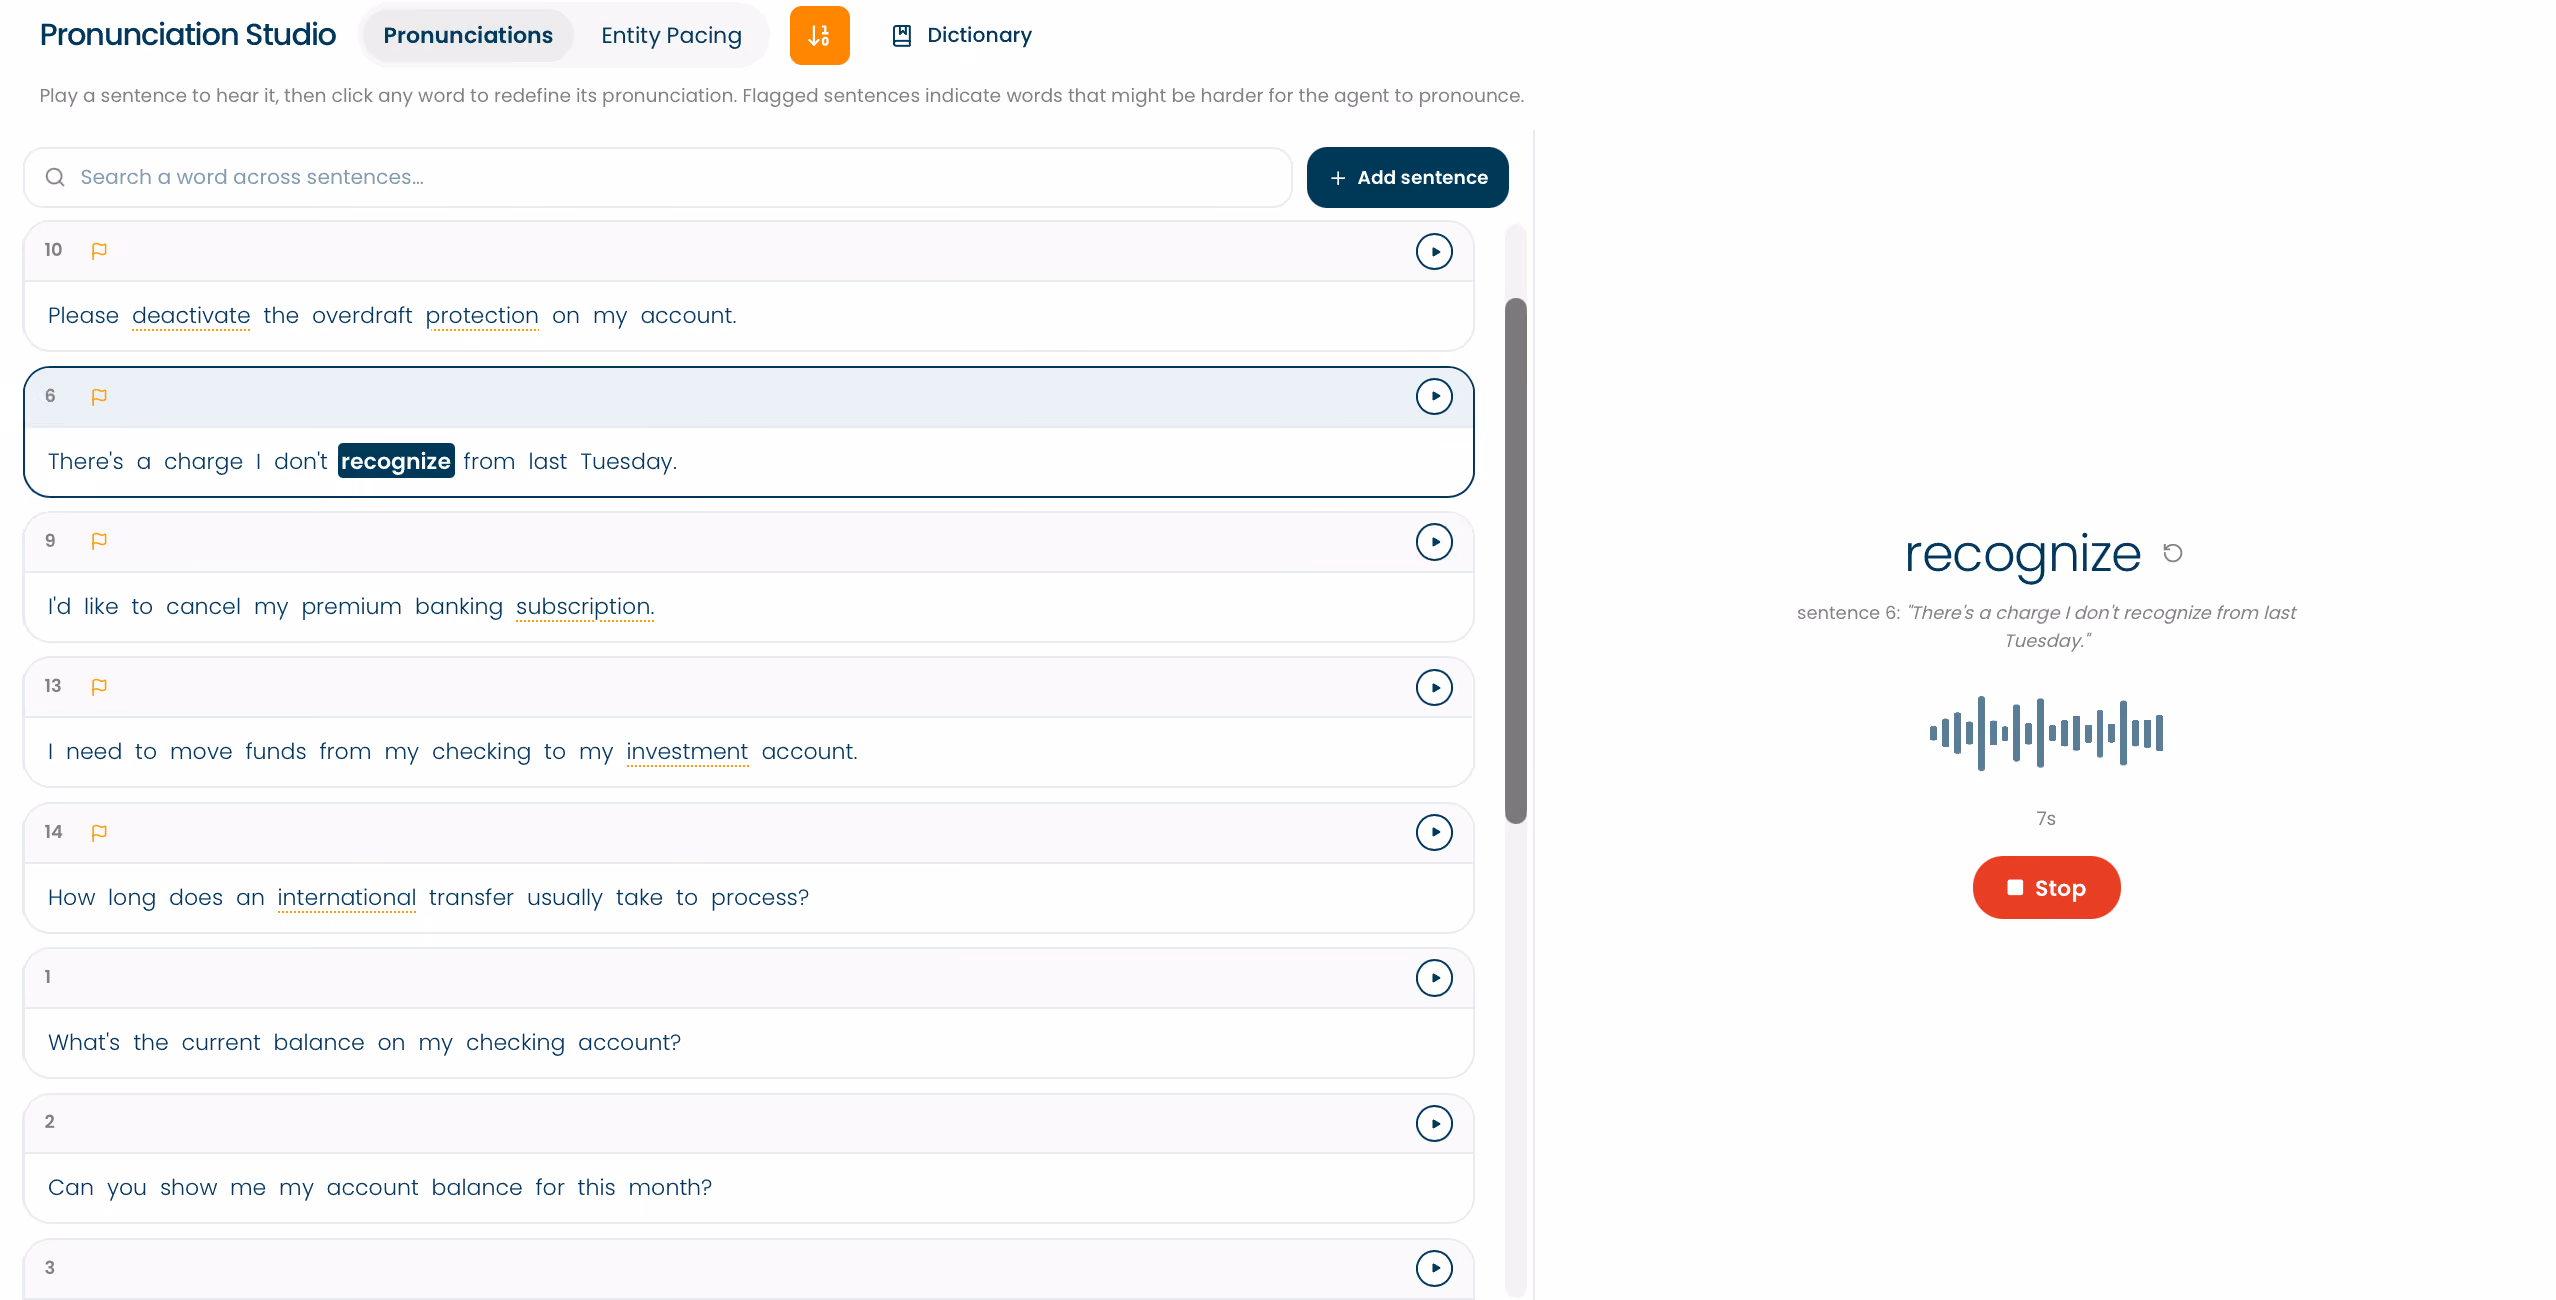Viewport: 2556px width, 1300px height.
Task: Play sentence 9 audio
Action: point(1434,542)
